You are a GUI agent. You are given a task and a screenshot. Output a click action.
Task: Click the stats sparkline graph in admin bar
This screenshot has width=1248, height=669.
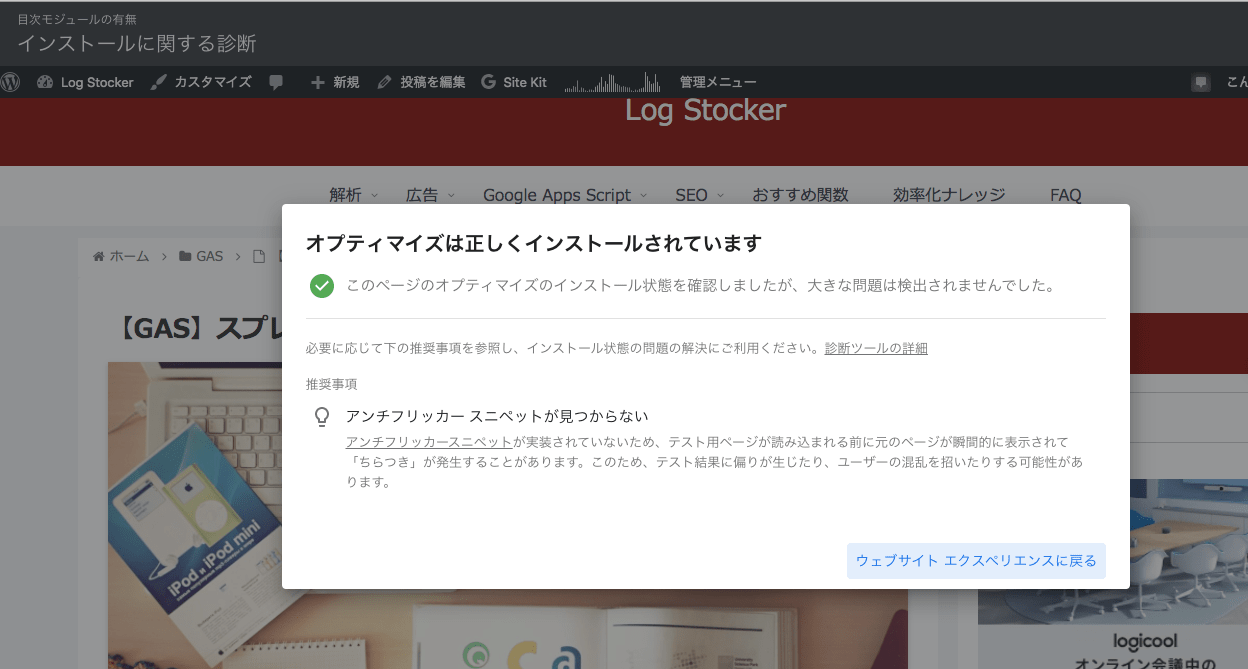click(x=613, y=82)
